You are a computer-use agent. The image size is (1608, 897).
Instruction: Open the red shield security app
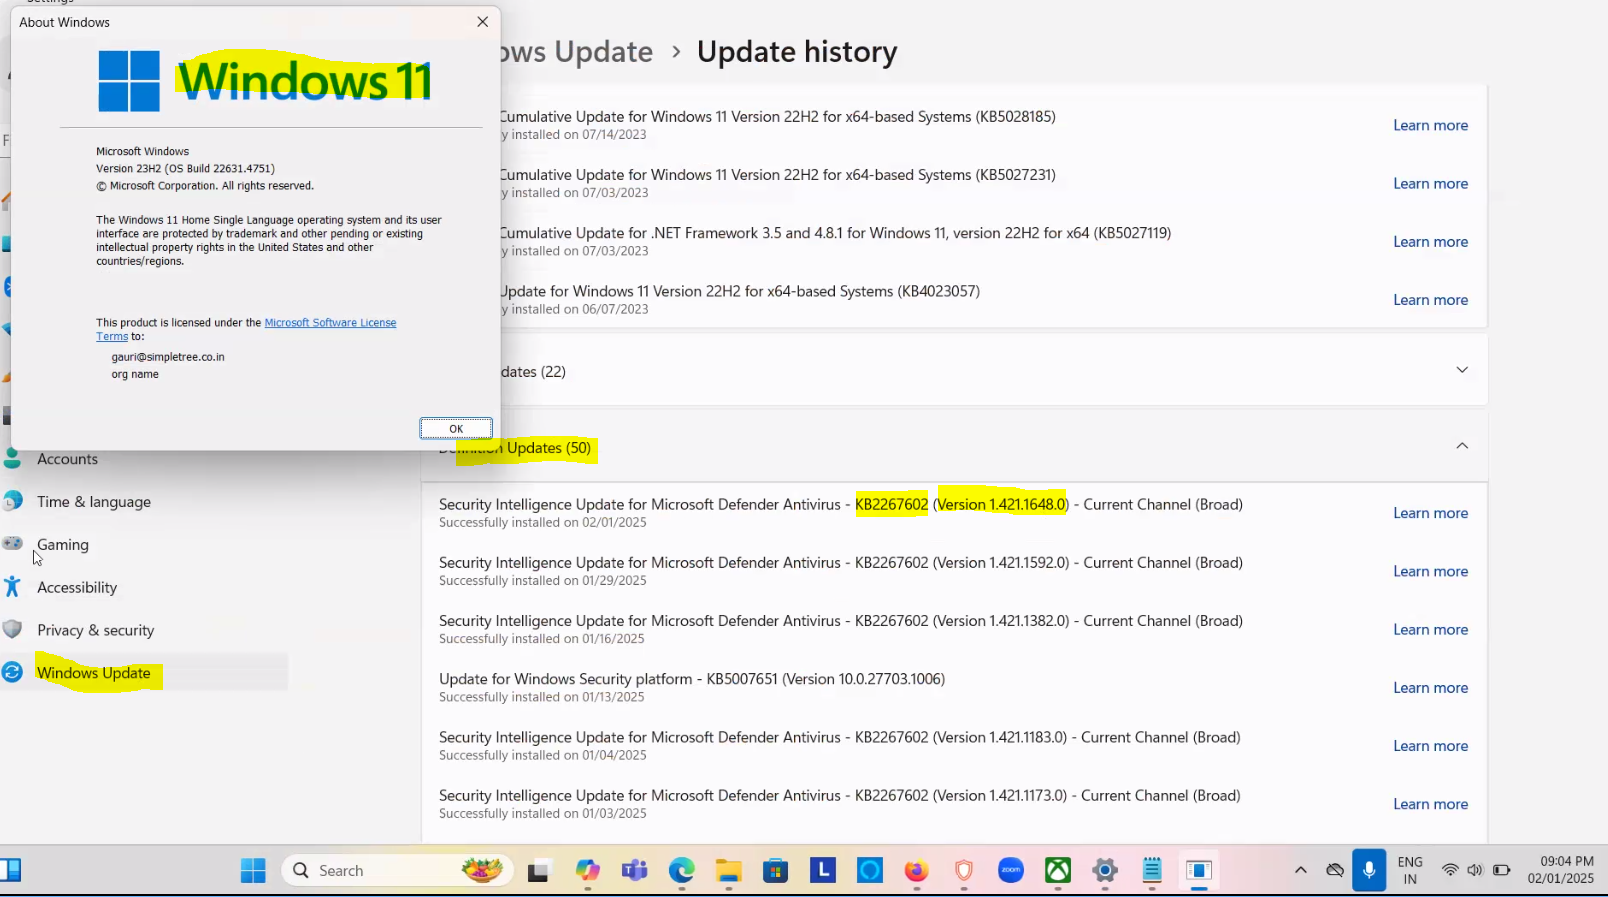coord(964,871)
